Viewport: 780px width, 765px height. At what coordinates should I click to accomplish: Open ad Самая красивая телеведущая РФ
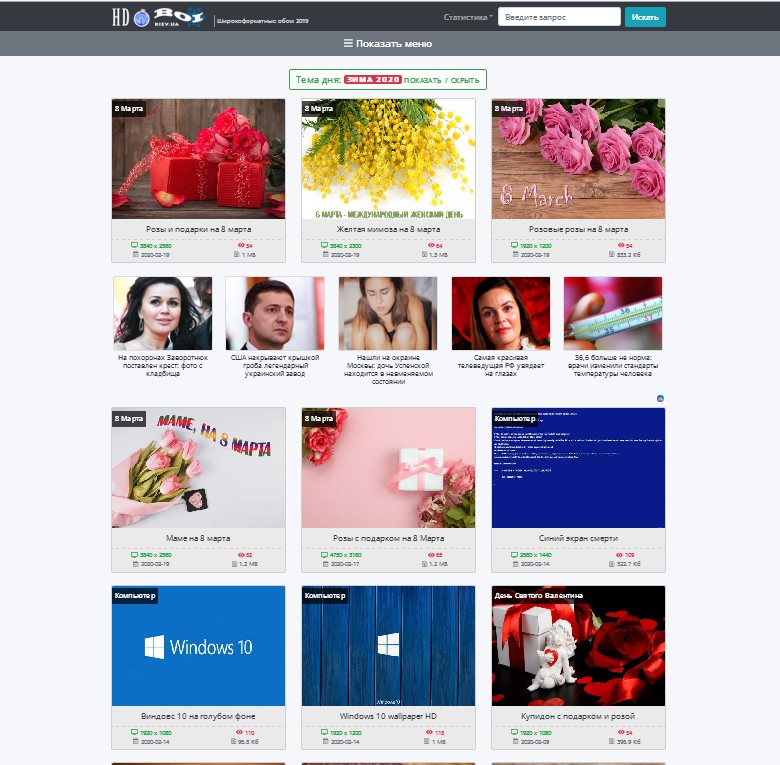[501, 326]
